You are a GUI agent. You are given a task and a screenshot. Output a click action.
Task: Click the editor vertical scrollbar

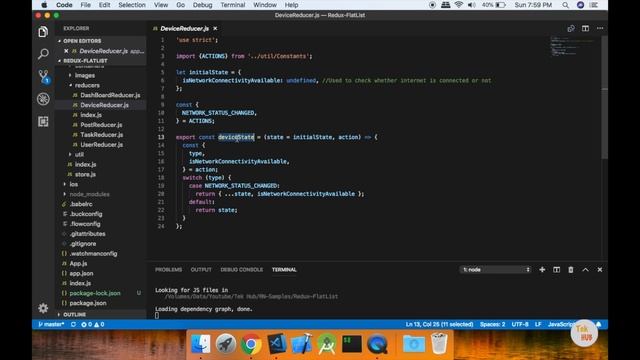[x=604, y=98]
